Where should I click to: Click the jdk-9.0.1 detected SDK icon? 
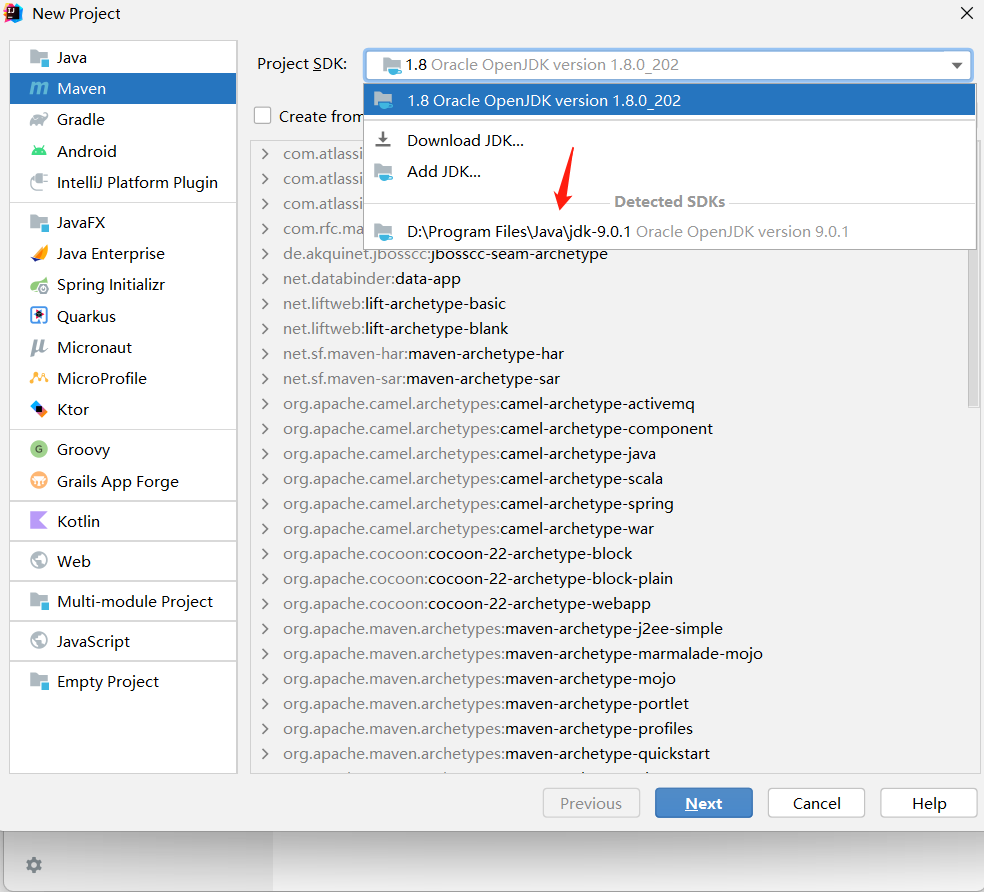point(383,232)
